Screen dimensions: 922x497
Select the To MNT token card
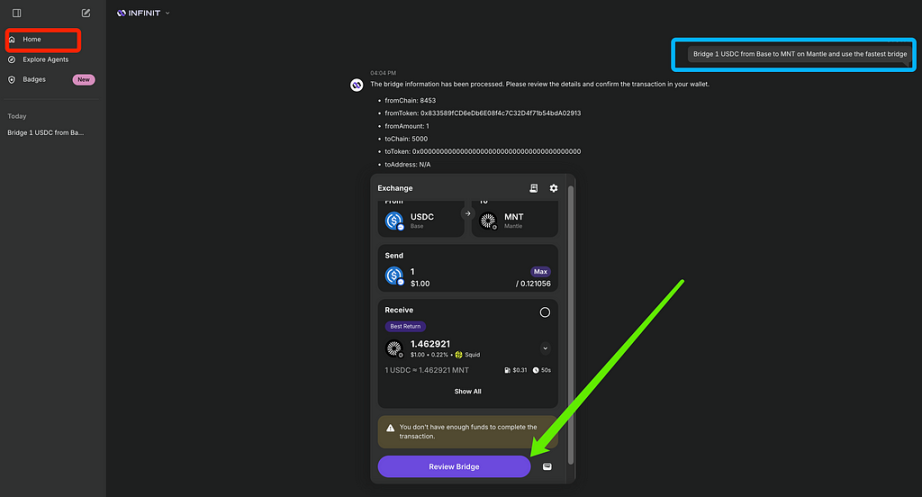click(515, 219)
